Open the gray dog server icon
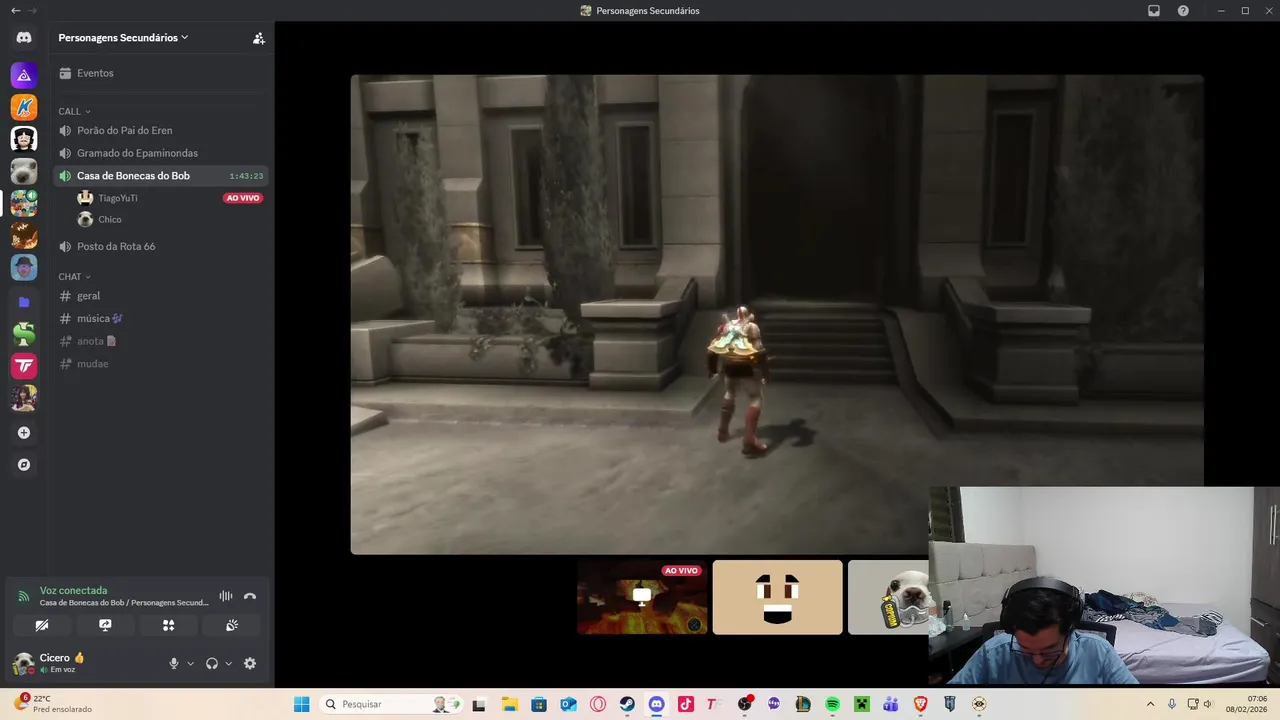Viewport: 1280px width, 720px height. (24, 171)
